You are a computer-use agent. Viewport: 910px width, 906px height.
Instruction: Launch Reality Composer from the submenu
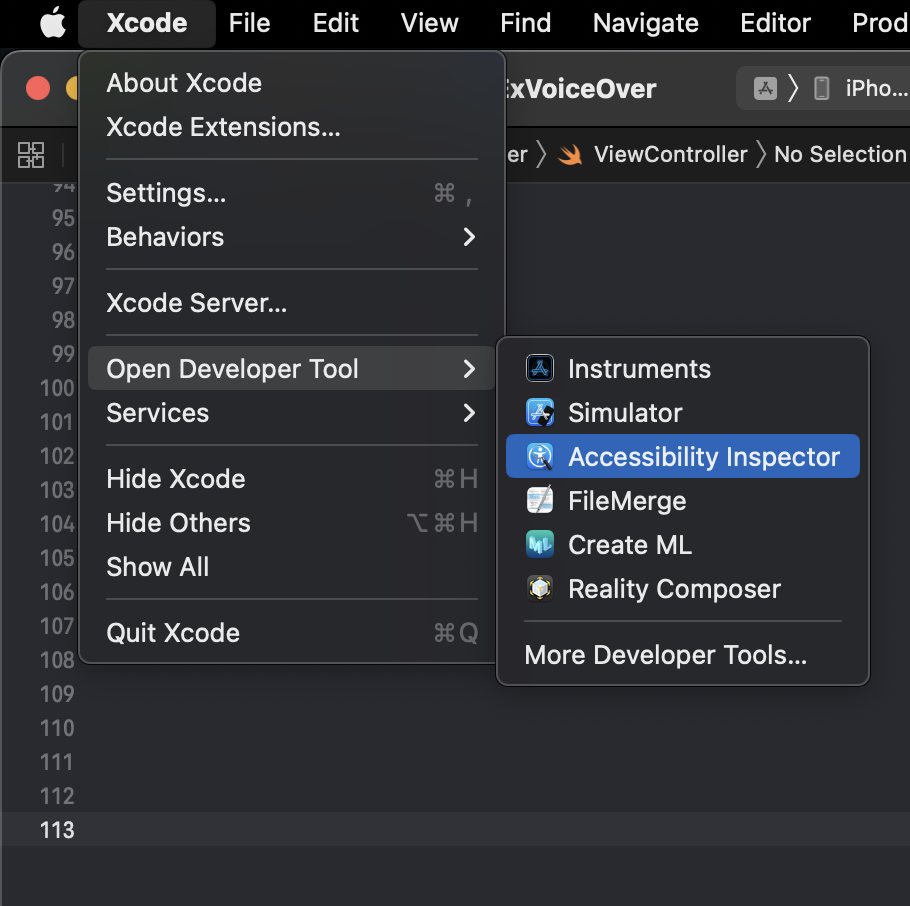(x=682, y=589)
